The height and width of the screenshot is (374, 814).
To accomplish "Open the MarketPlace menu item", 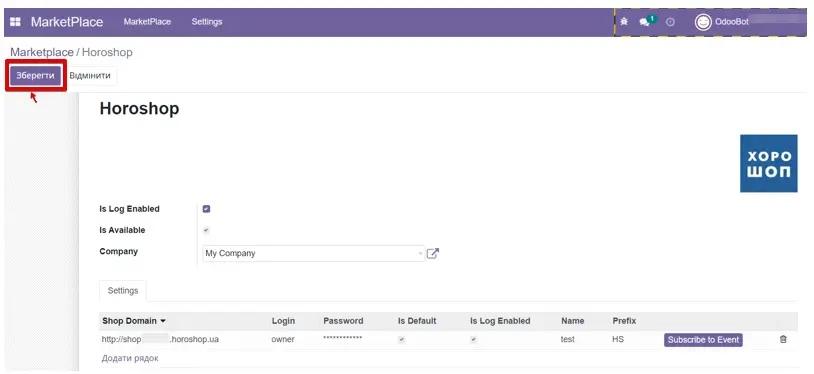I will coord(147,22).
